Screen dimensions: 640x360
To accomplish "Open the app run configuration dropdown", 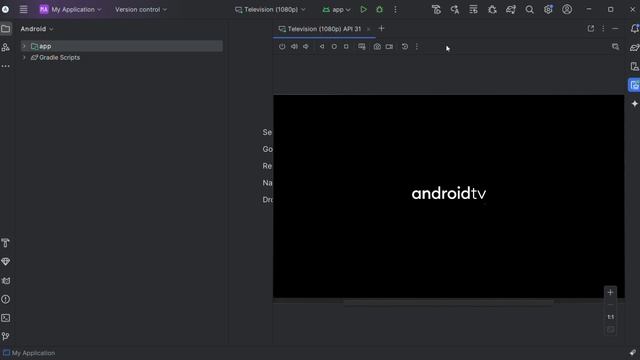I will tap(336, 9).
